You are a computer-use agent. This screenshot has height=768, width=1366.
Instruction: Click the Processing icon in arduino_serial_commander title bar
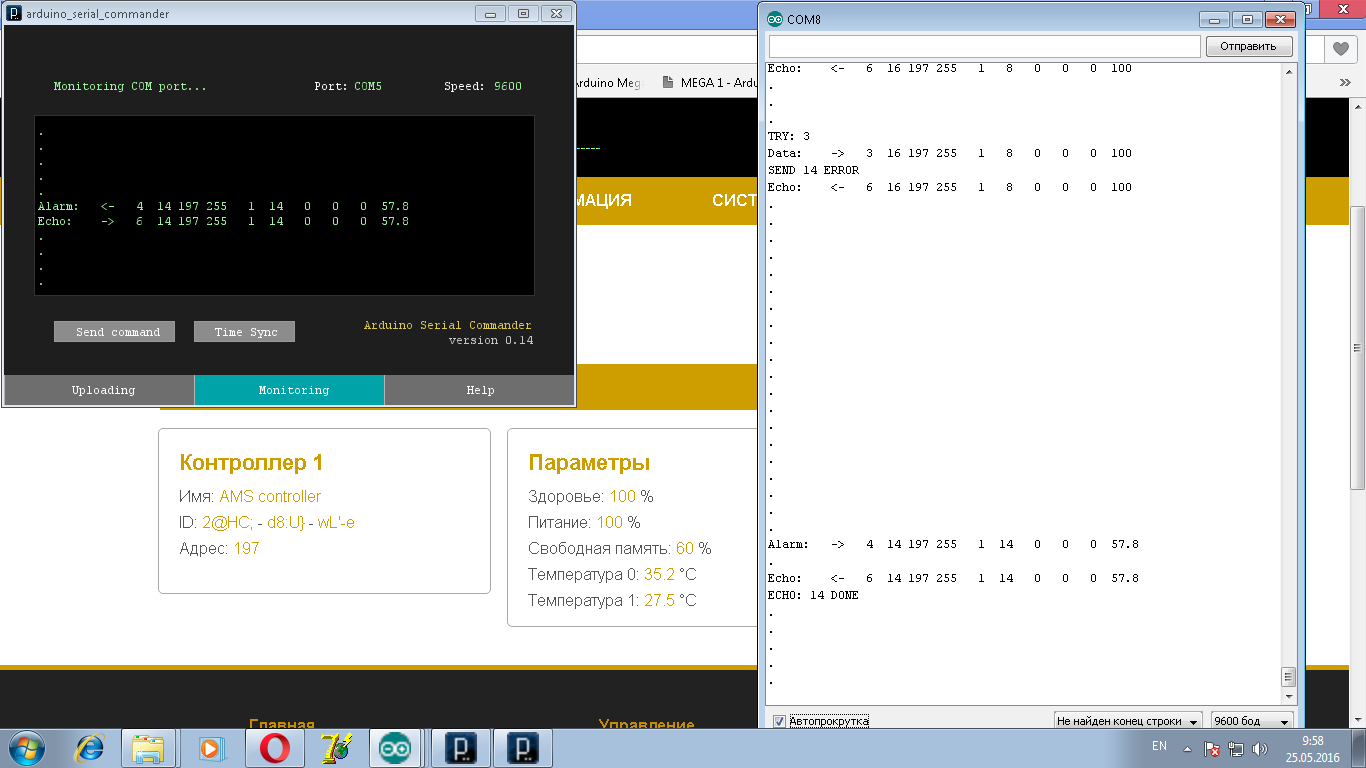tap(14, 14)
